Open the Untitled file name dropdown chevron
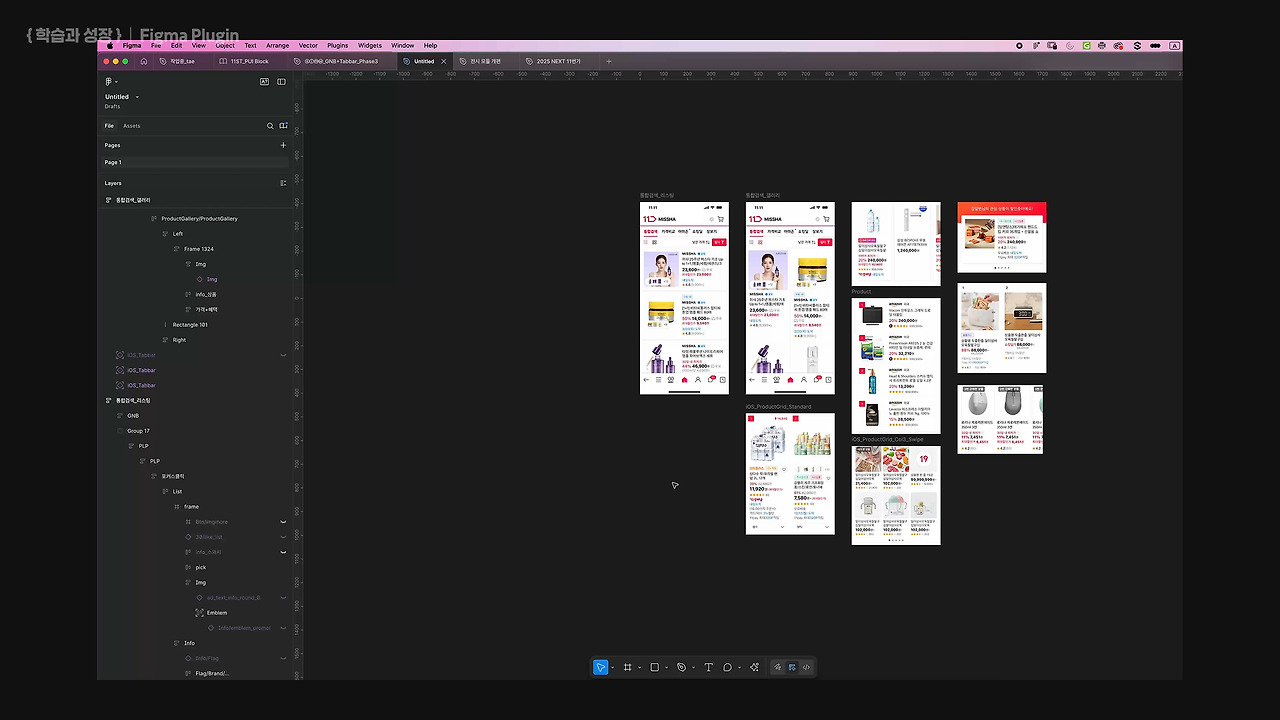This screenshot has width=1280, height=720. click(x=137, y=97)
